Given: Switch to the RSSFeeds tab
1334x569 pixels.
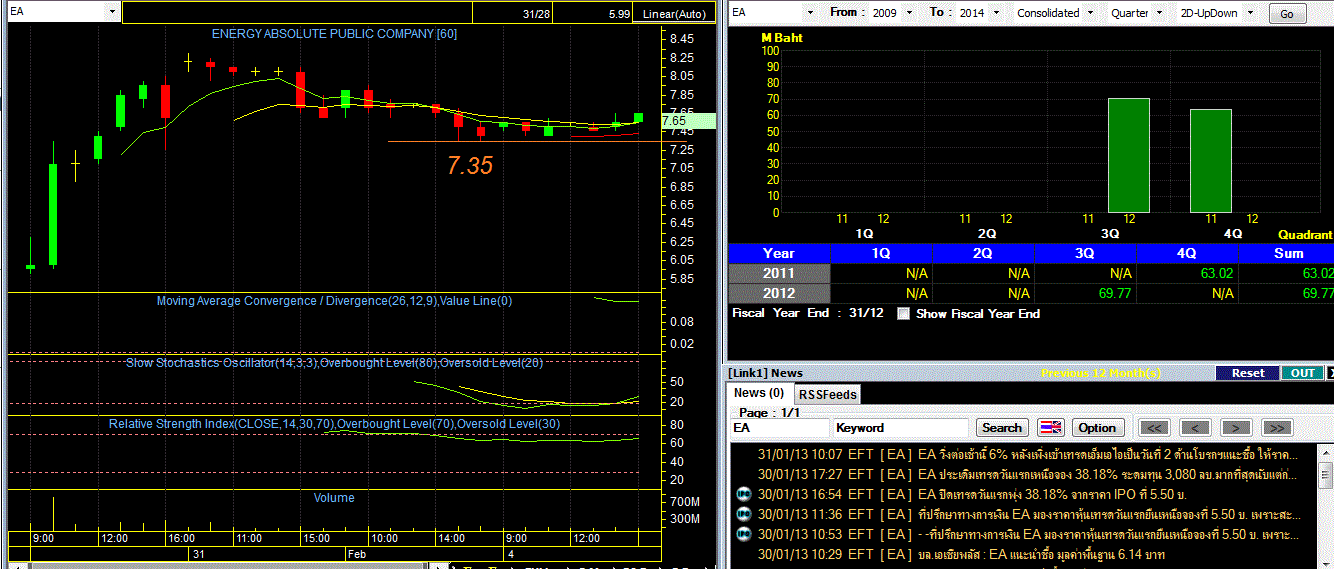Looking at the screenshot, I should [827, 394].
